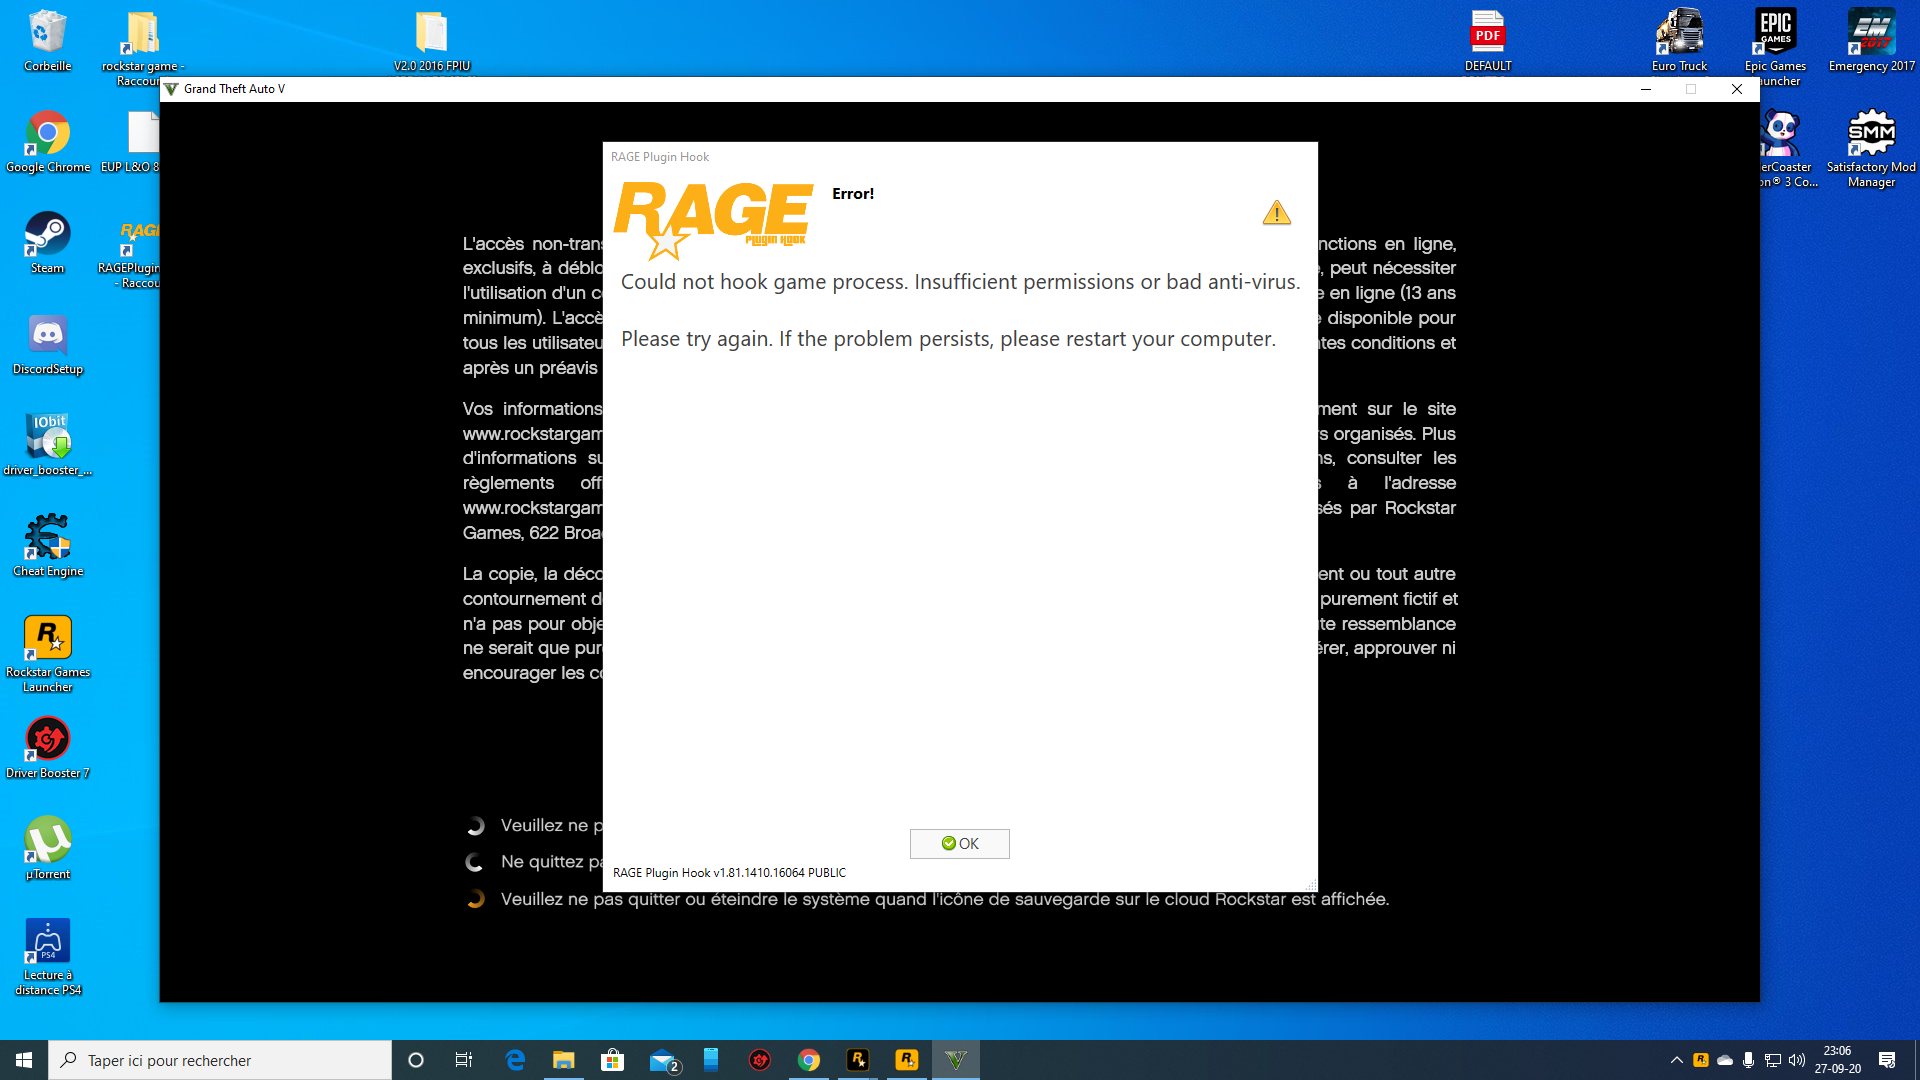Click OK in RAGE Plugin Hook dialog
This screenshot has height=1080, width=1920.
pos(959,843)
